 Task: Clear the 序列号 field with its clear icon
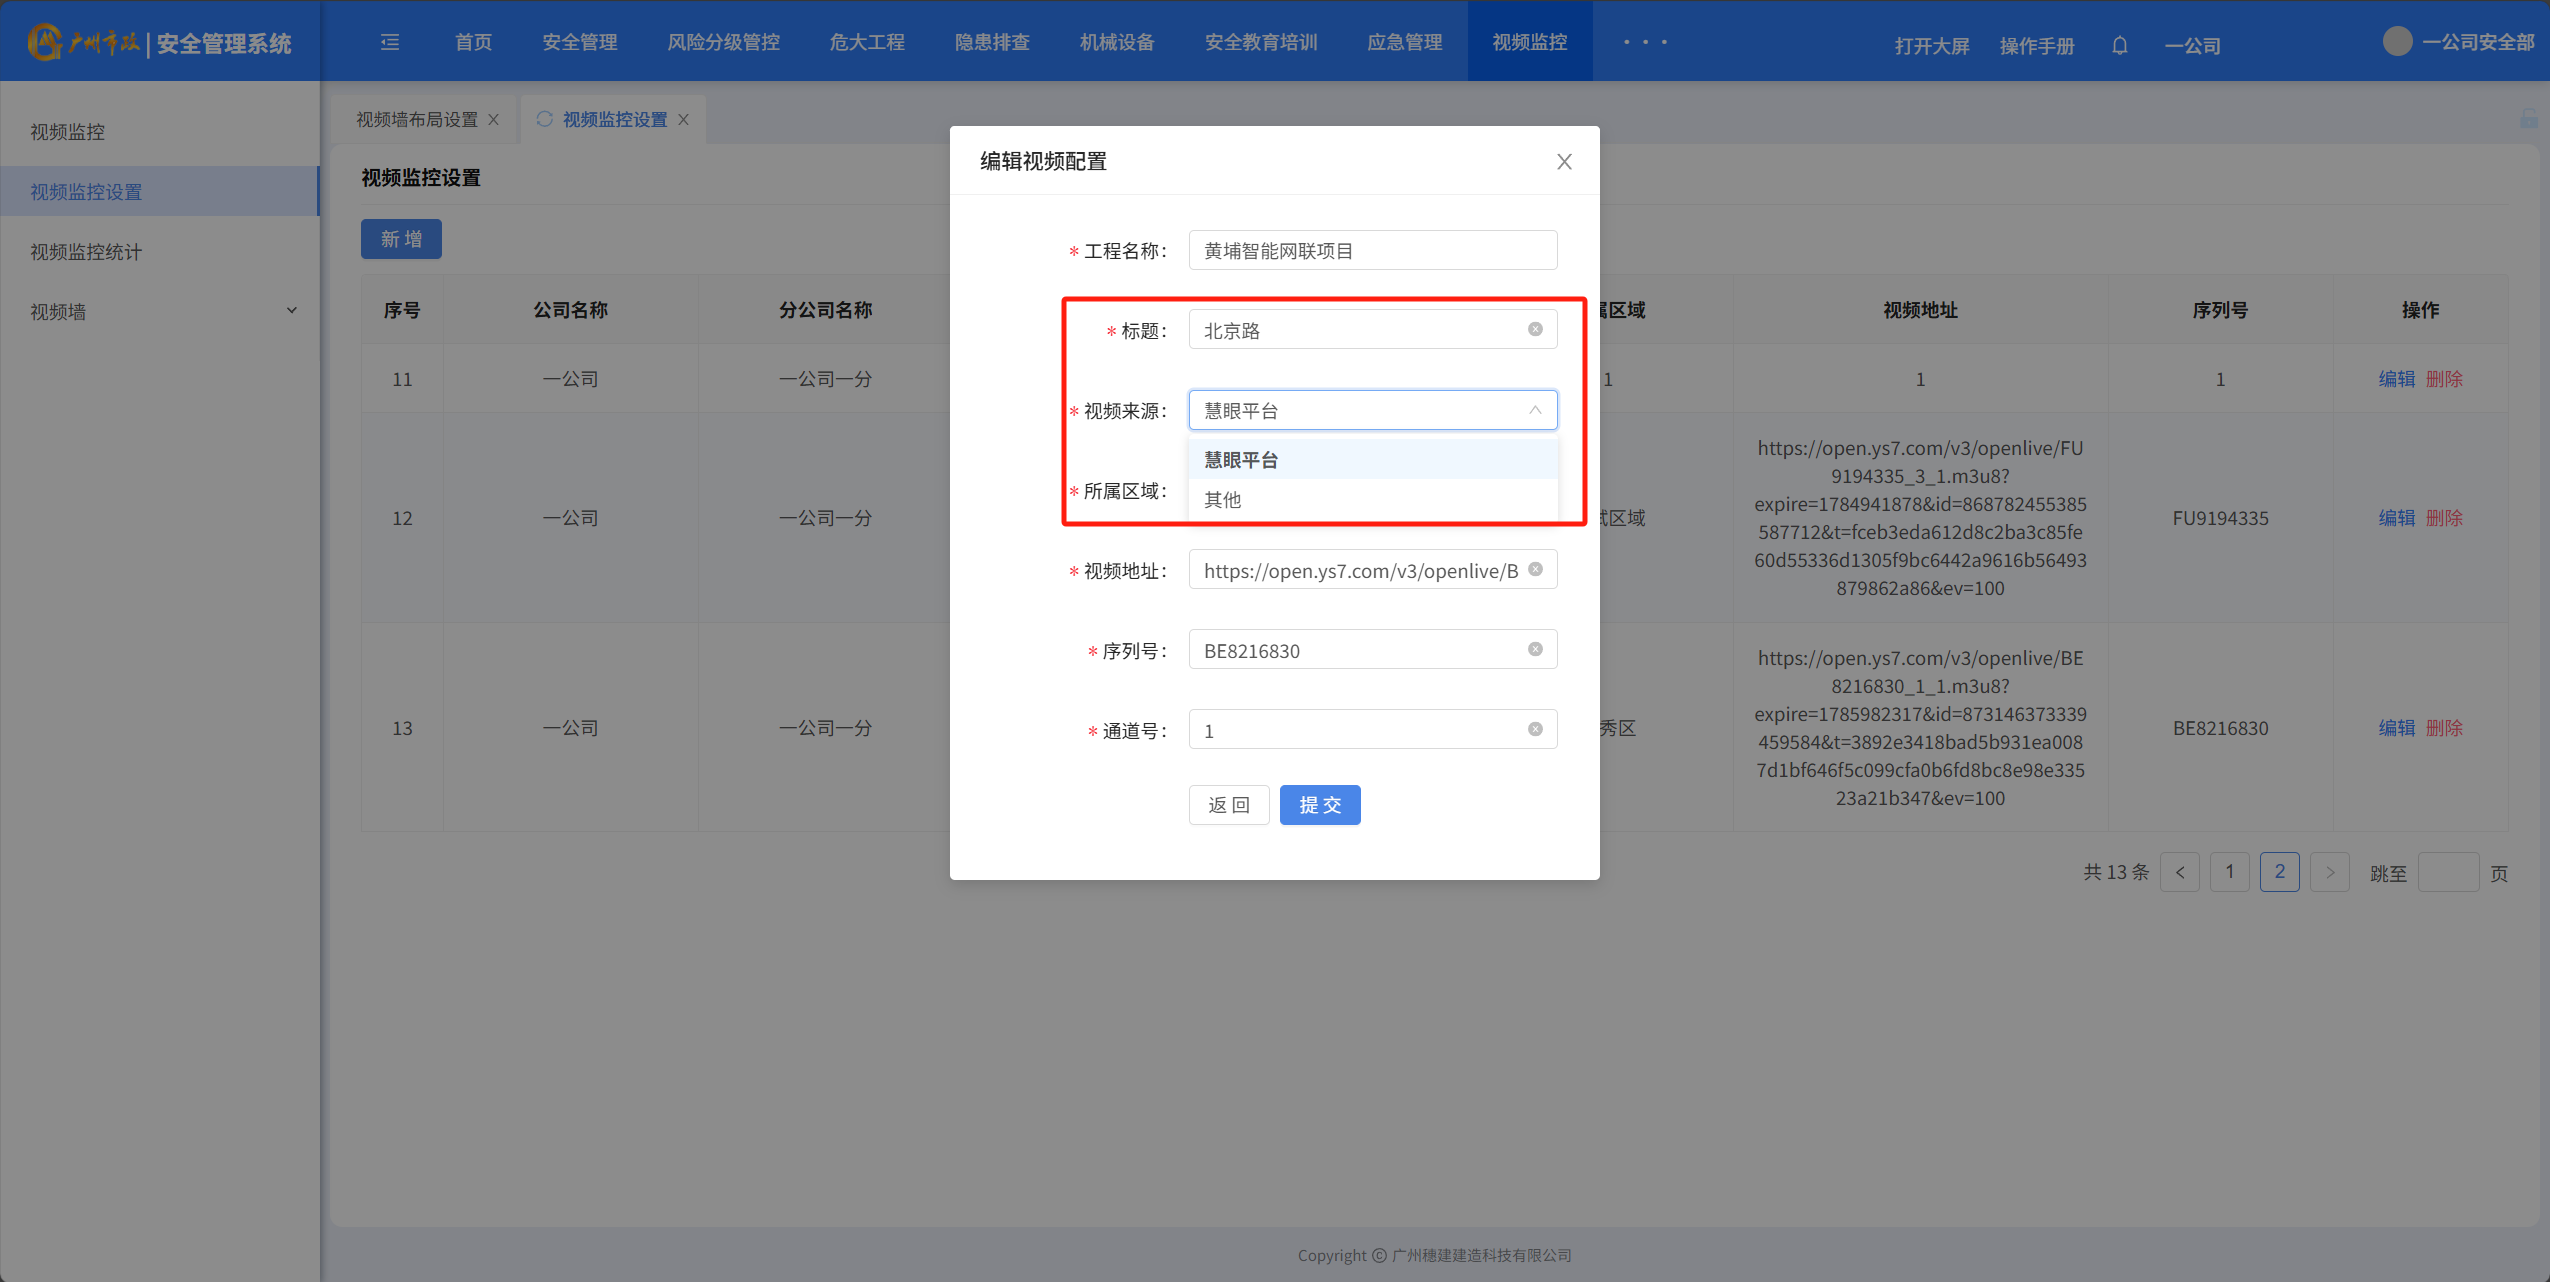(x=1535, y=650)
